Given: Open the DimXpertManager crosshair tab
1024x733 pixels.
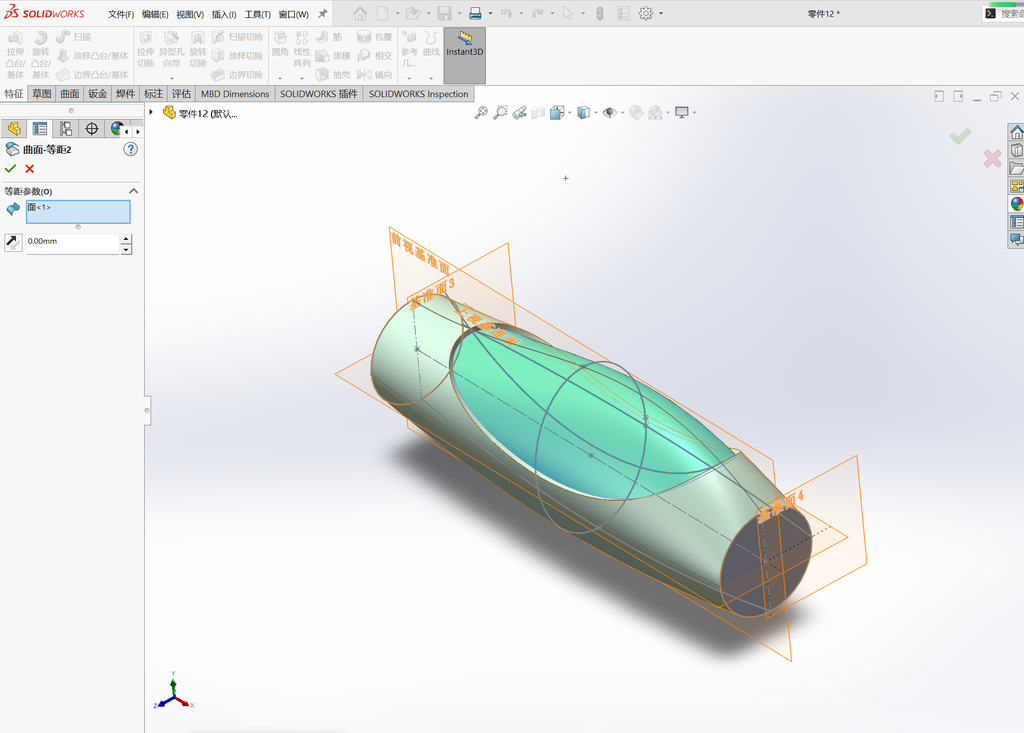Looking at the screenshot, I should (x=91, y=129).
